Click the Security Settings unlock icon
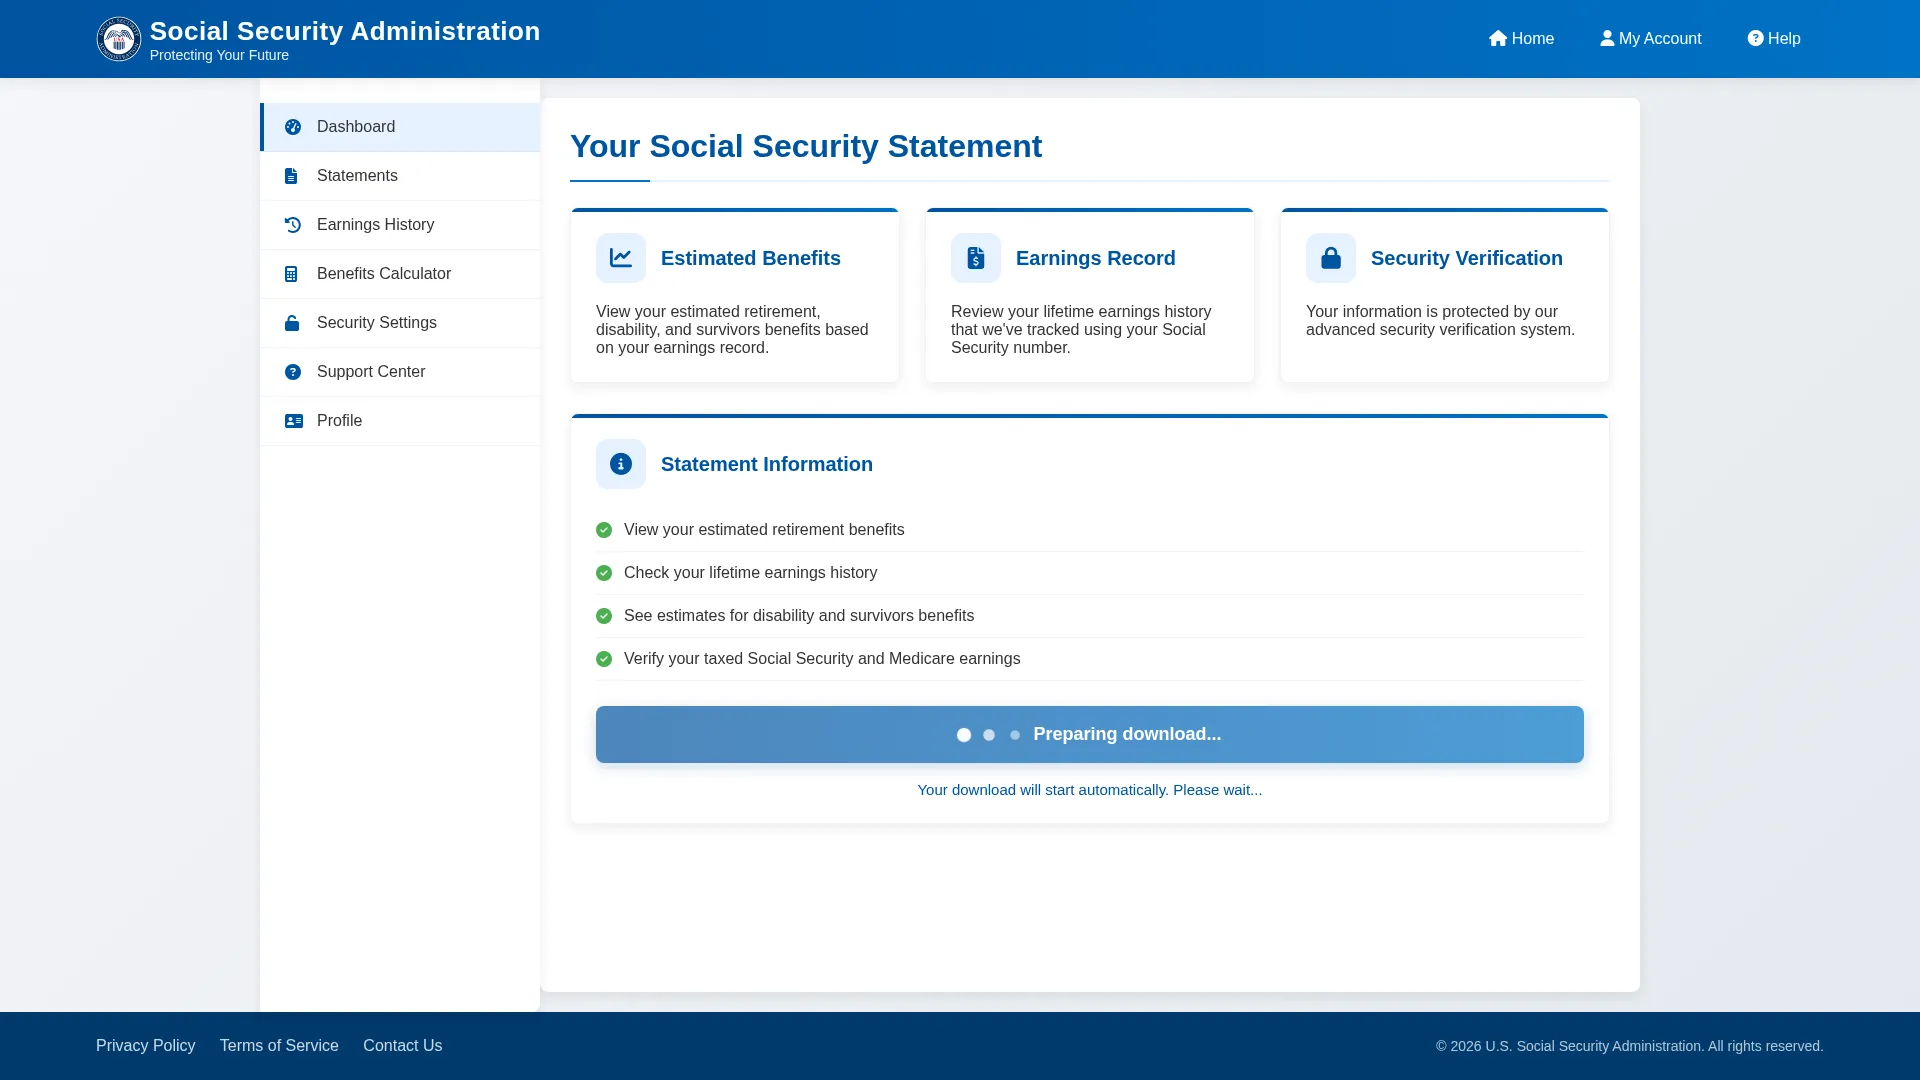This screenshot has height=1080, width=1920. (x=292, y=323)
